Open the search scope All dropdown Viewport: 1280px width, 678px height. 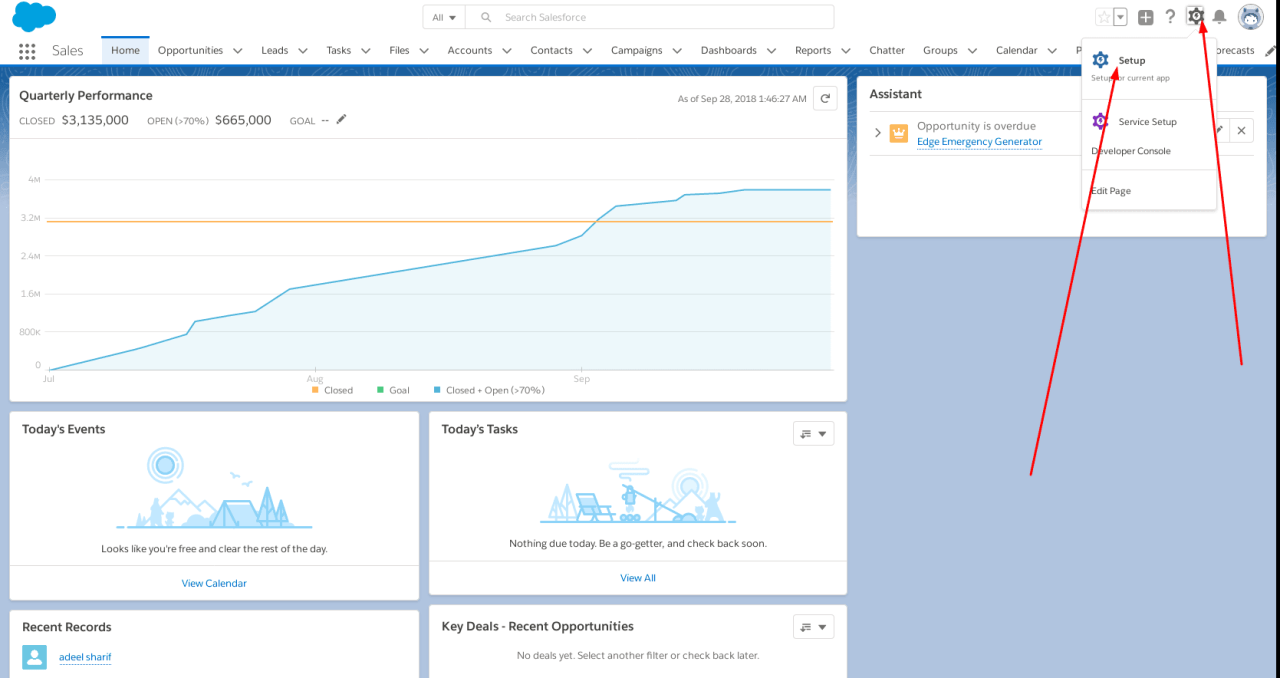[x=444, y=17]
